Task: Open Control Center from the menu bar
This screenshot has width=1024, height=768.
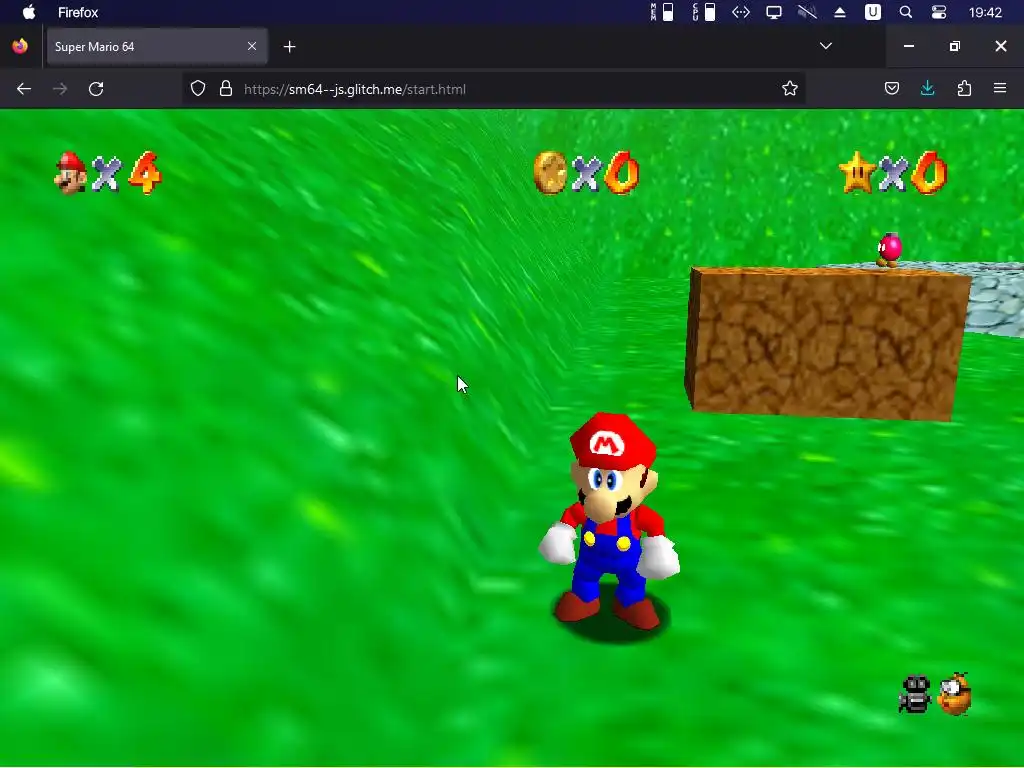Action: tap(938, 12)
